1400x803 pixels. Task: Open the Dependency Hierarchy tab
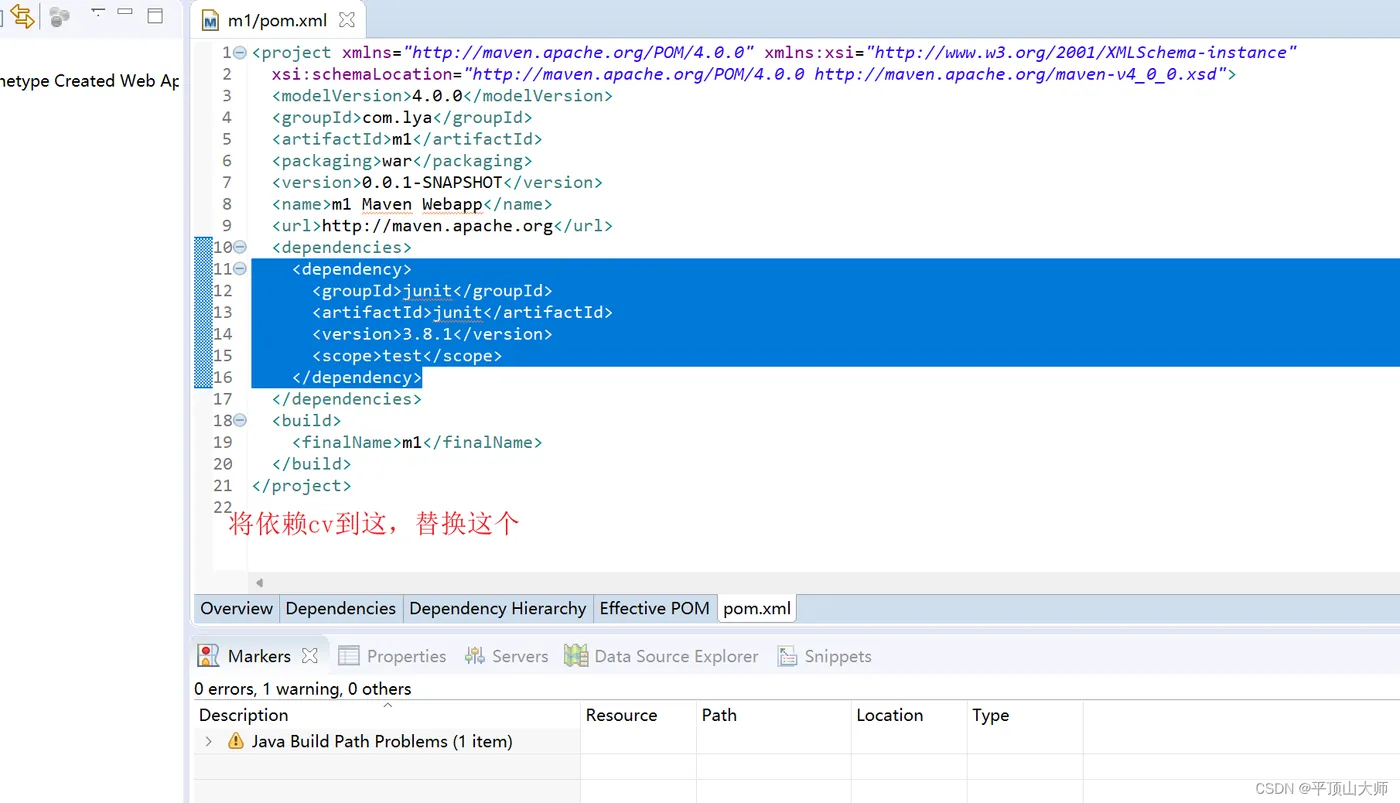pos(498,608)
